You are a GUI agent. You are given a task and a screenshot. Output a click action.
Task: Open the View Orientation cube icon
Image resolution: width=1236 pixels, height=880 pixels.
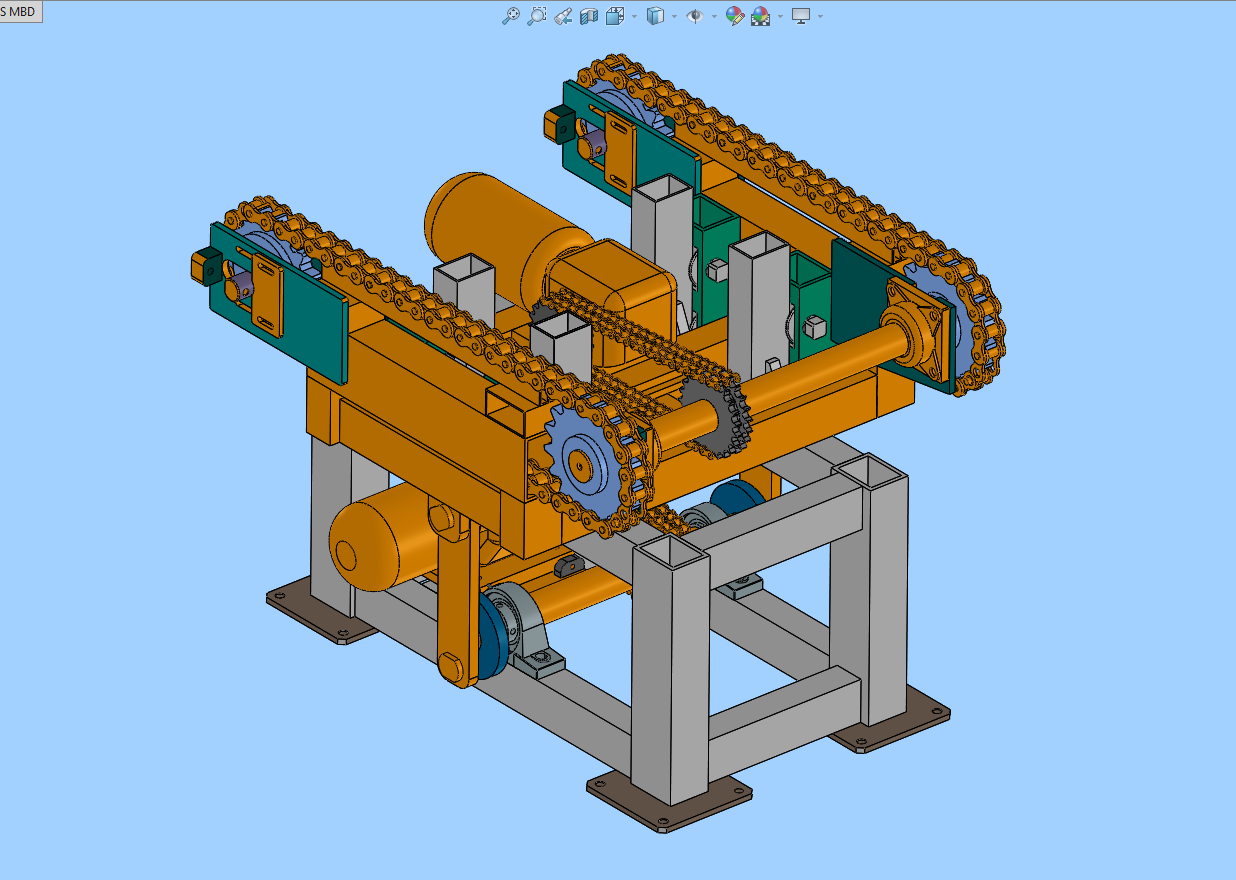[x=615, y=16]
